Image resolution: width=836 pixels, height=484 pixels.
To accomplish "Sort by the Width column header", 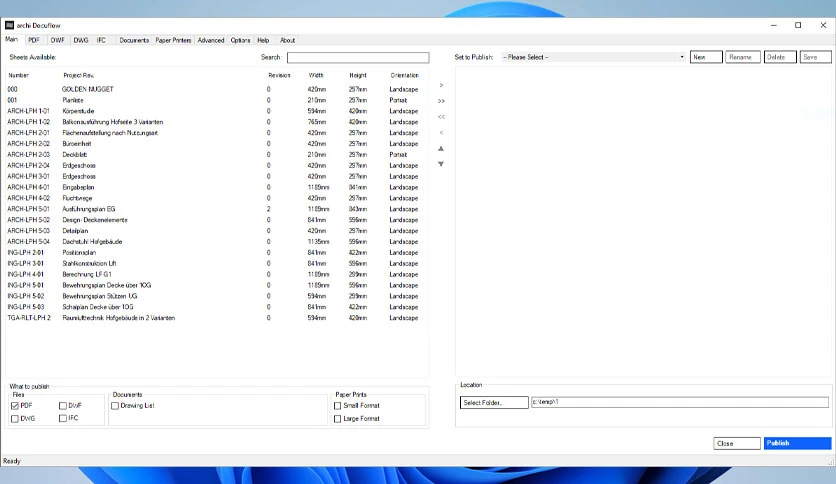I will click(x=316, y=75).
